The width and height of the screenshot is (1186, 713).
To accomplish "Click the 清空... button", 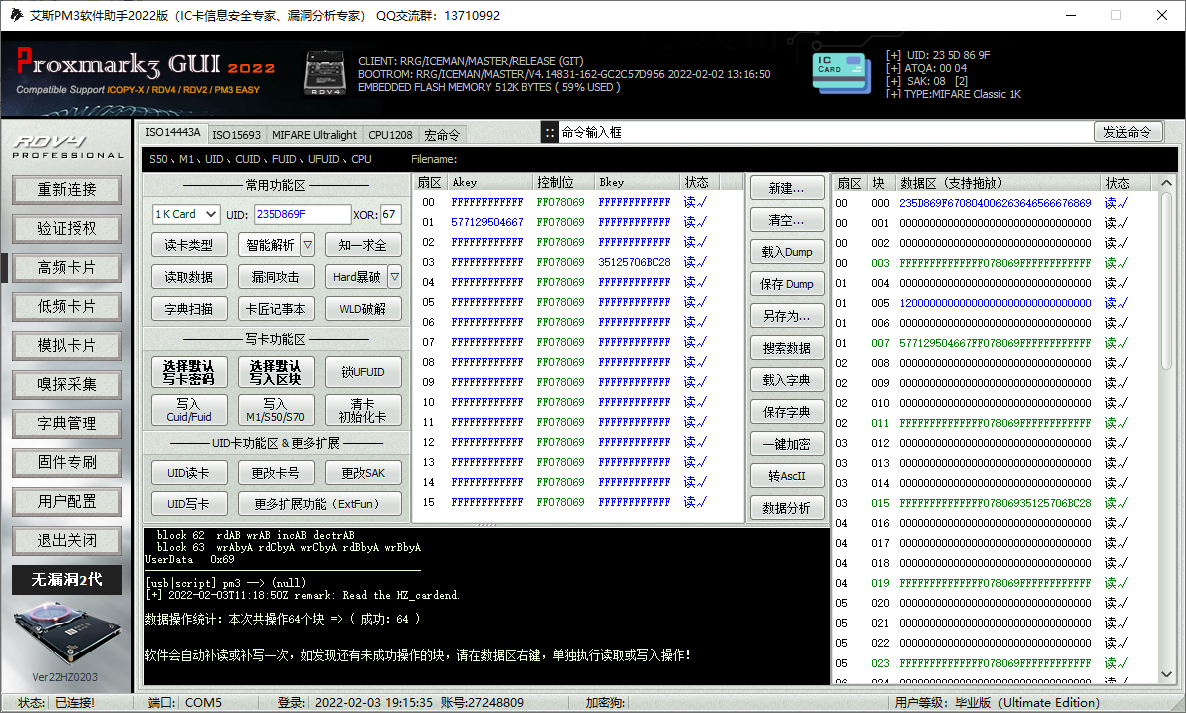I will (x=787, y=220).
